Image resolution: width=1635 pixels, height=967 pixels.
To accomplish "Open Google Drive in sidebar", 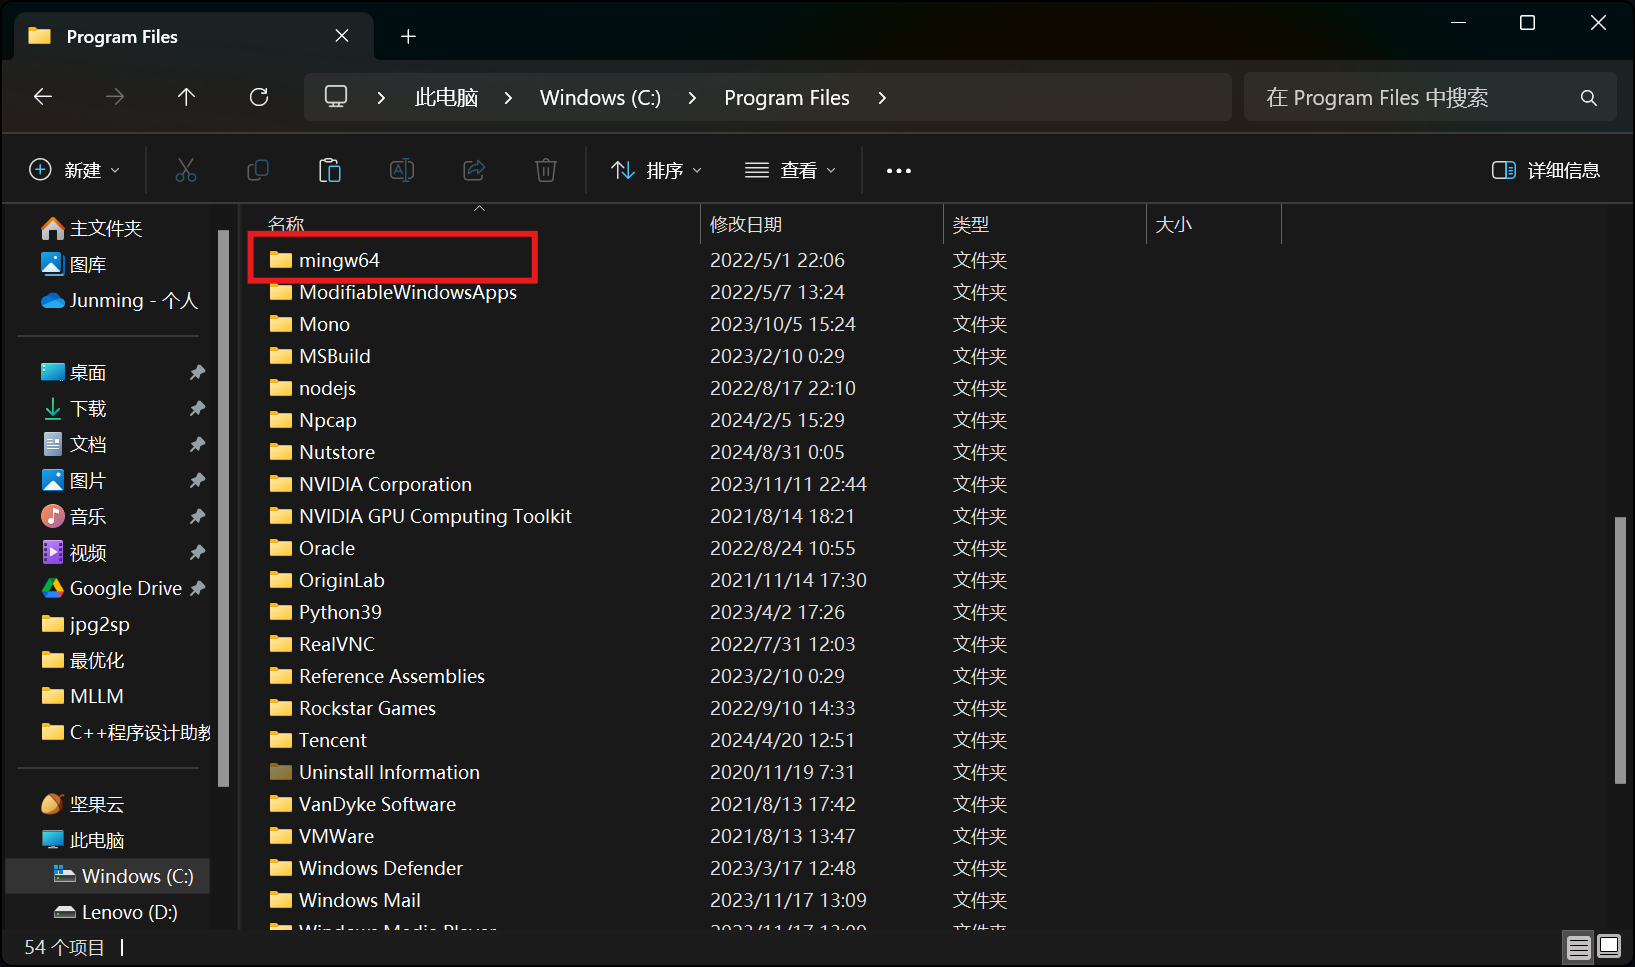I will (x=112, y=589).
